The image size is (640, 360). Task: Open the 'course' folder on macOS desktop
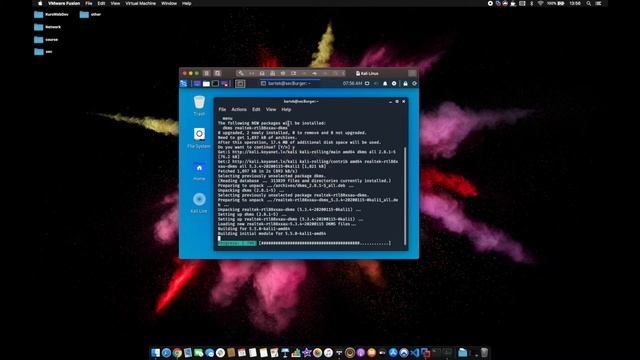[46, 40]
